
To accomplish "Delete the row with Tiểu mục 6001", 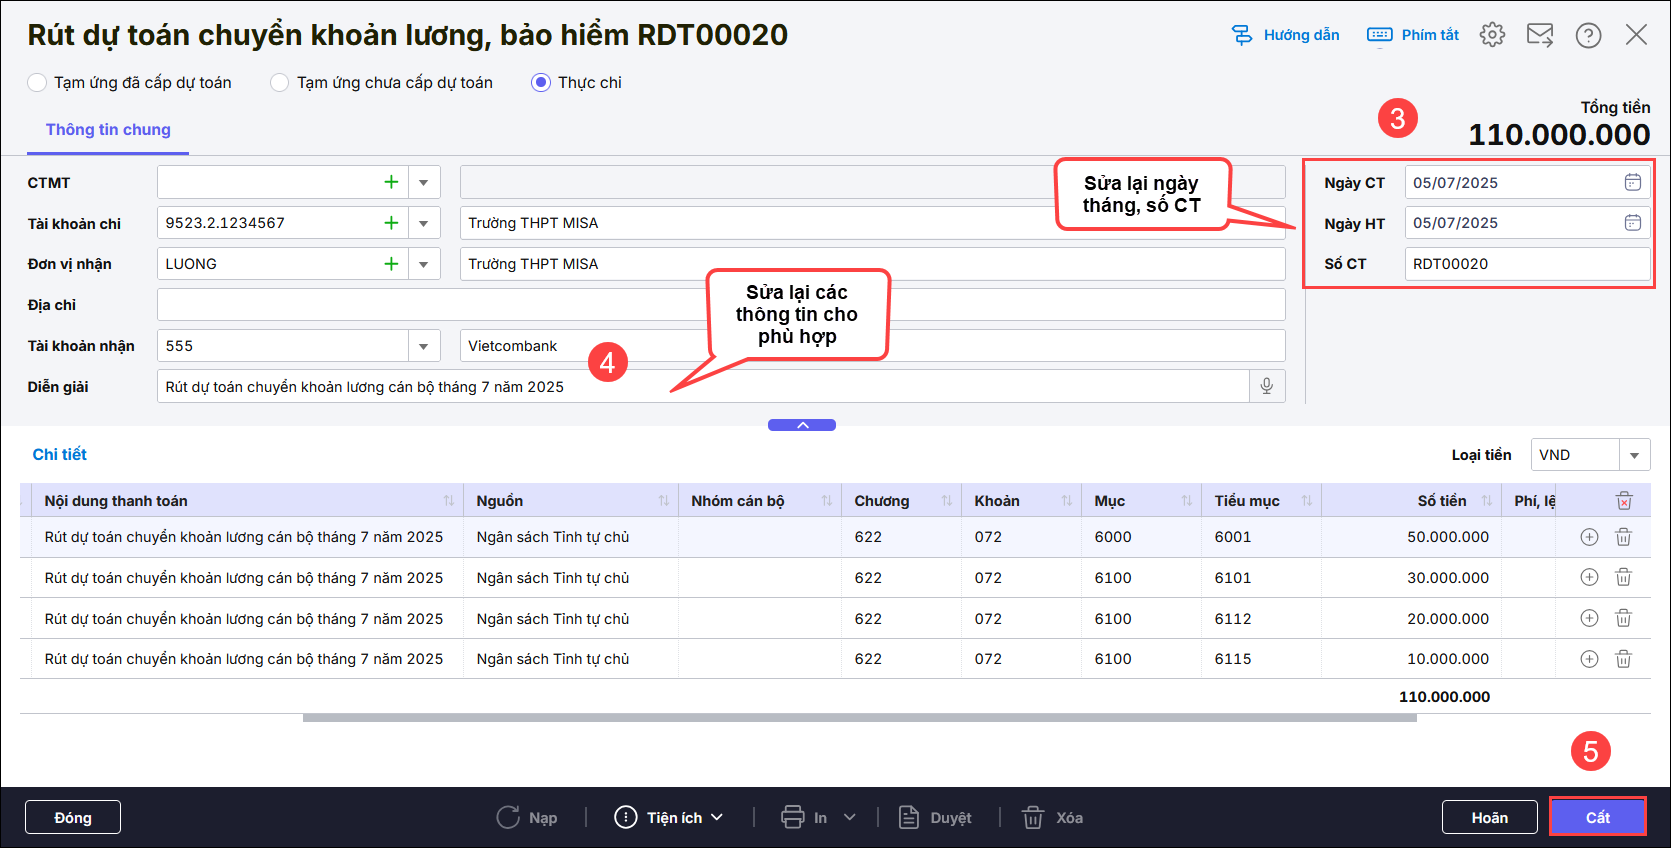I will [1623, 537].
